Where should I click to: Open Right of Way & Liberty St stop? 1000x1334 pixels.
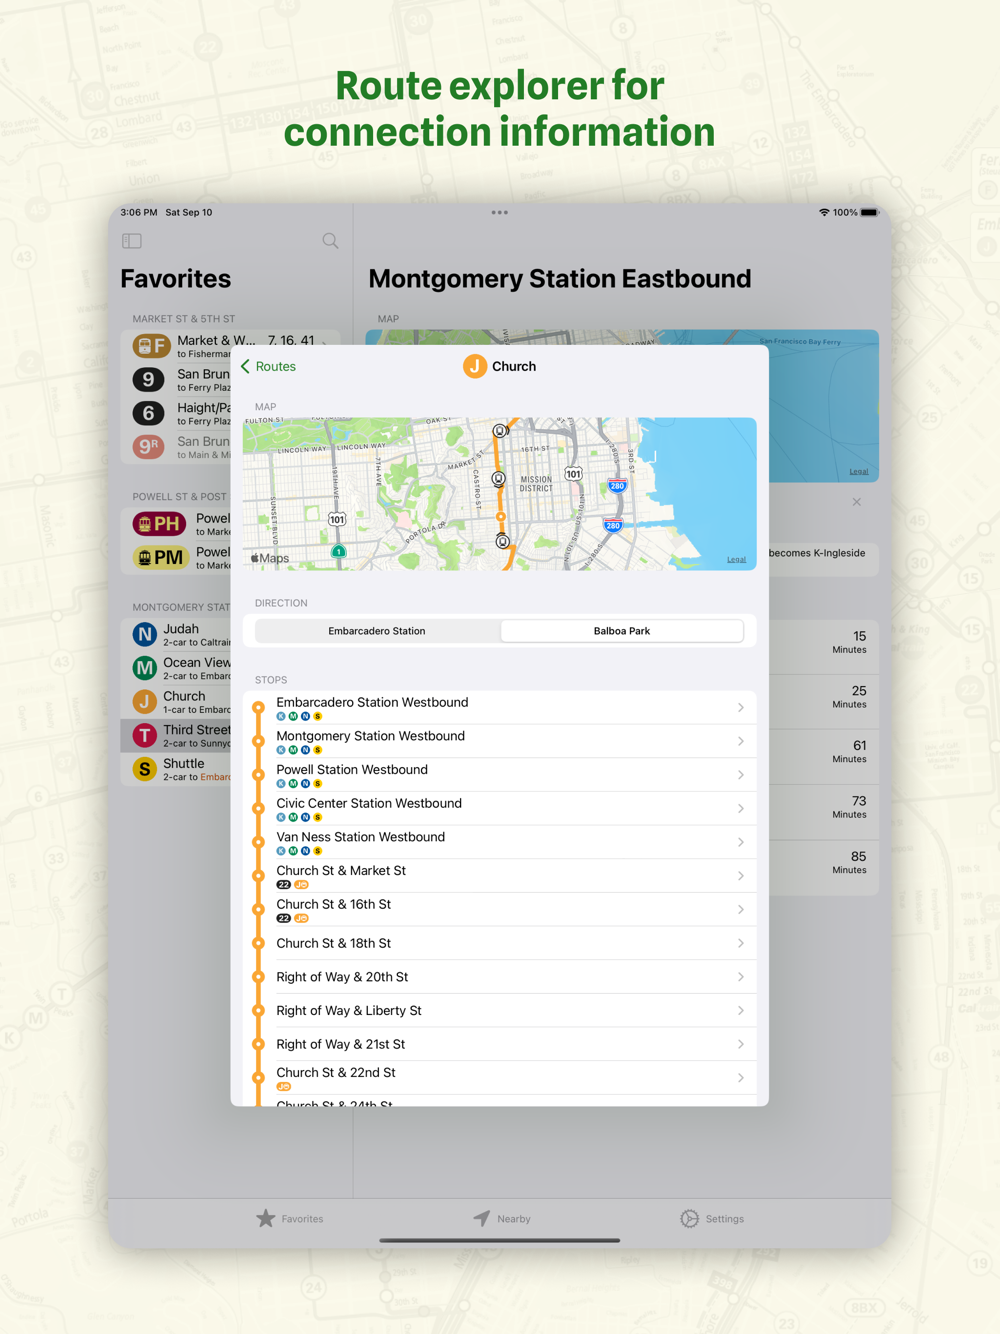coord(500,1010)
